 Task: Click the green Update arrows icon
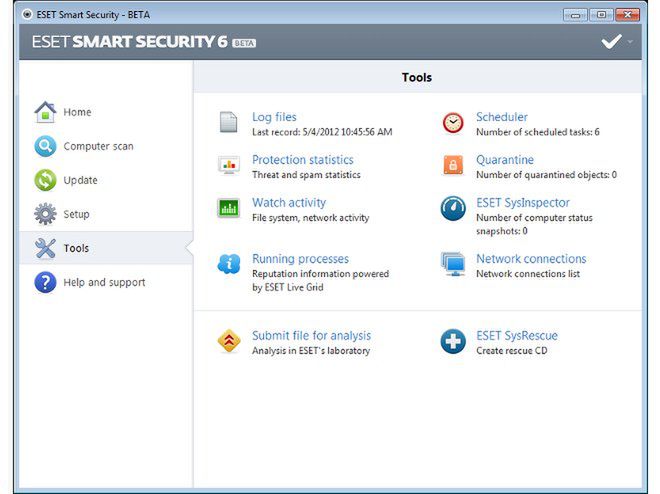(x=45, y=180)
